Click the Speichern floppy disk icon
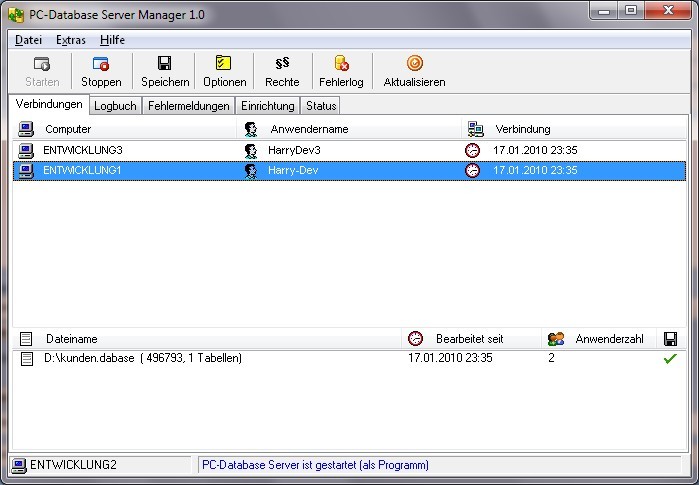 pos(164,64)
